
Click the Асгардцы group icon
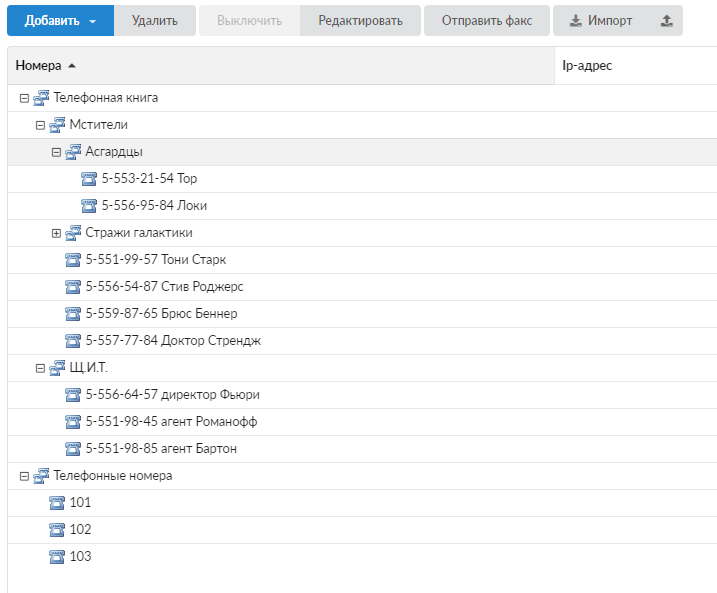(x=73, y=152)
